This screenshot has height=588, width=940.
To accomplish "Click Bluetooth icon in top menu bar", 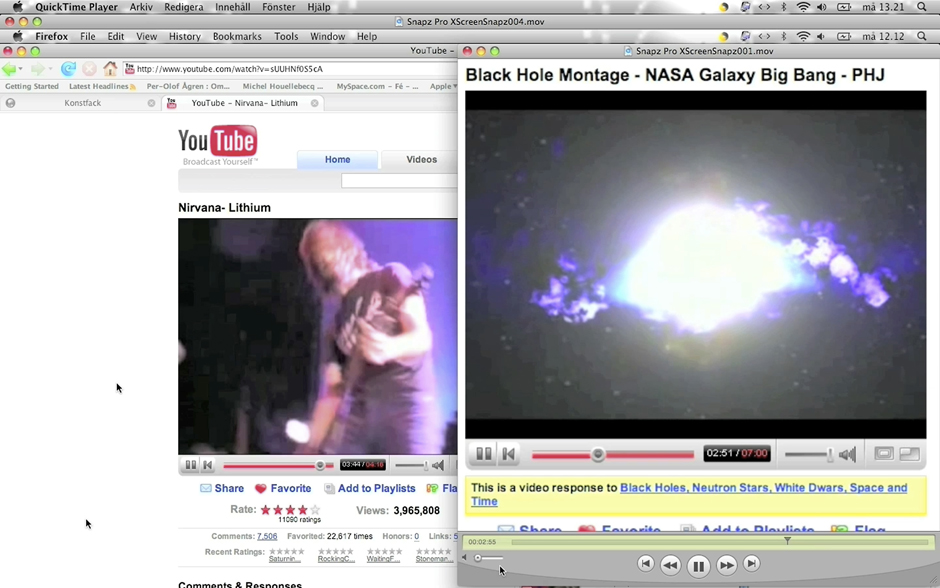I will (x=784, y=7).
